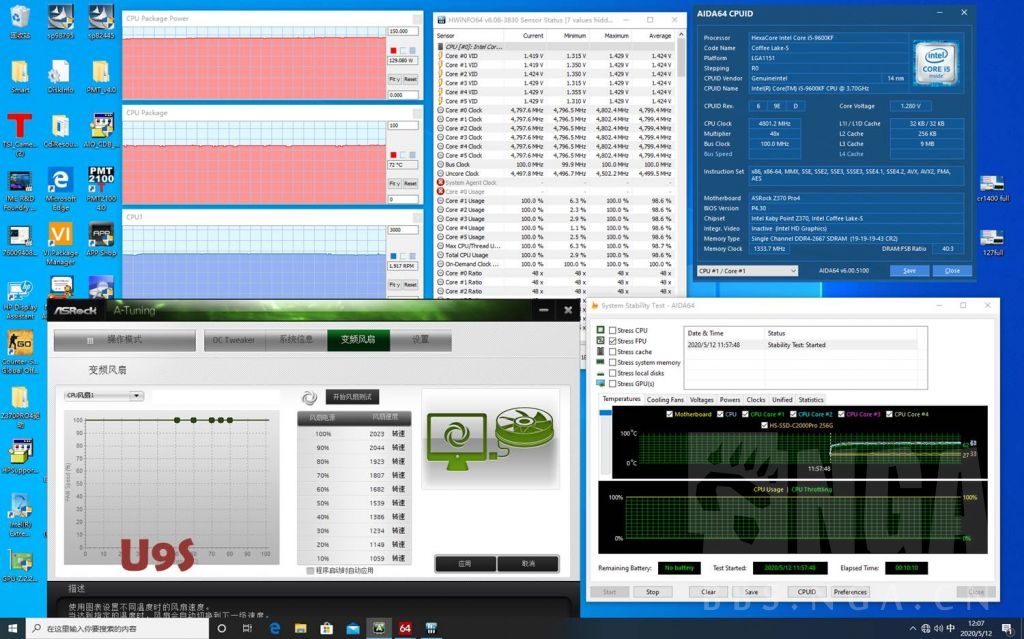Switch to AIDA64 taskbar icon
The width and height of the screenshot is (1024, 639).
click(x=405, y=628)
